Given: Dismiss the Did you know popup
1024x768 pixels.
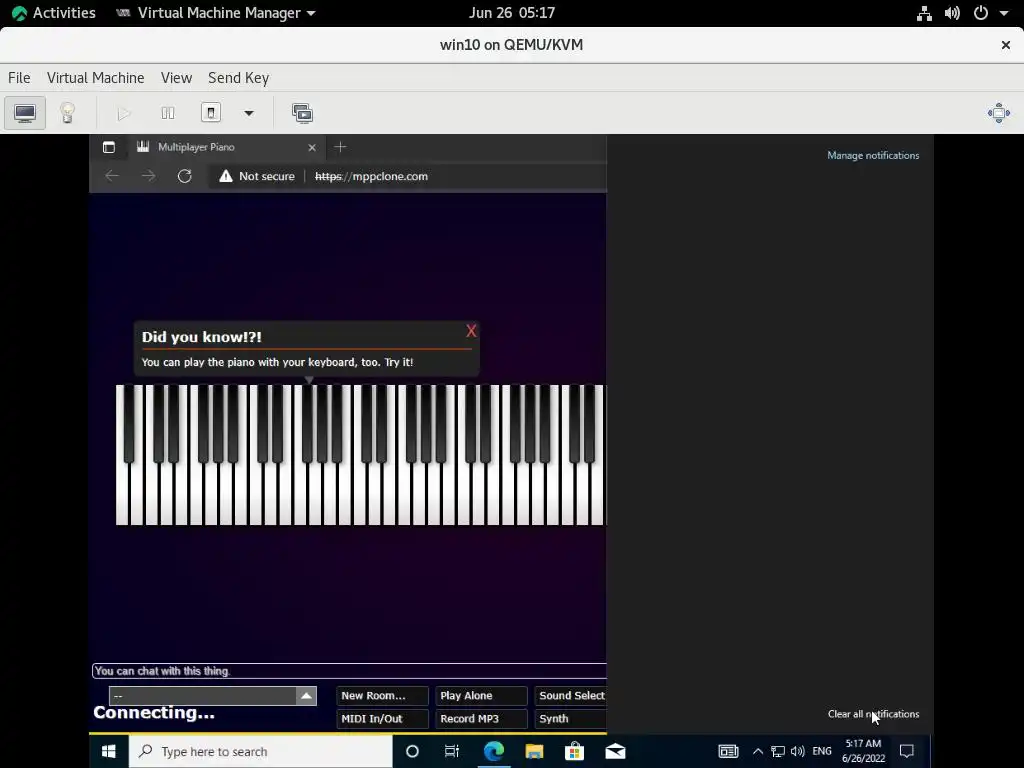Looking at the screenshot, I should click(471, 331).
